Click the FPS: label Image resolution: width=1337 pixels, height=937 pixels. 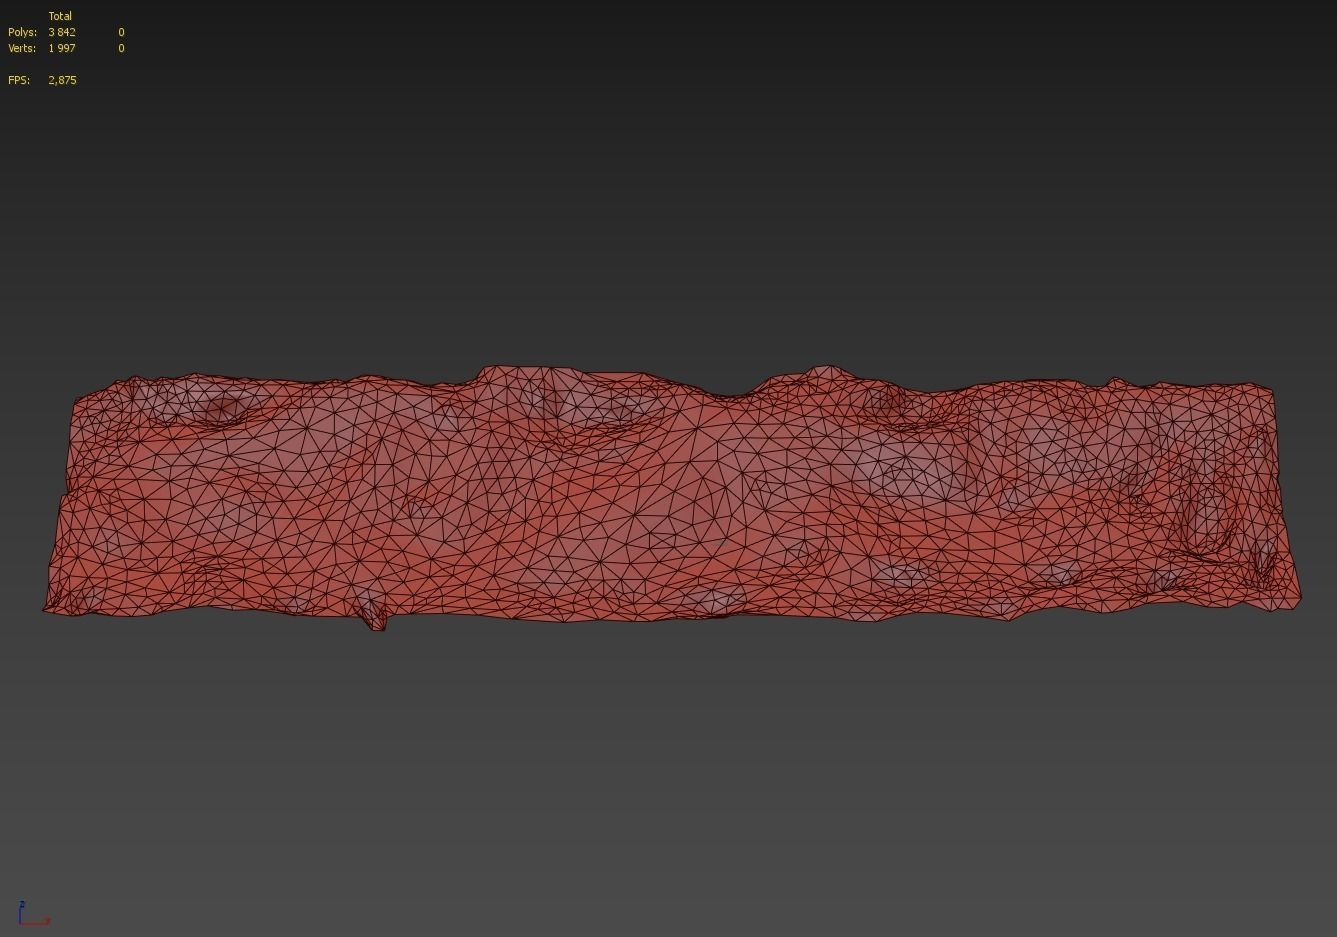[19, 80]
